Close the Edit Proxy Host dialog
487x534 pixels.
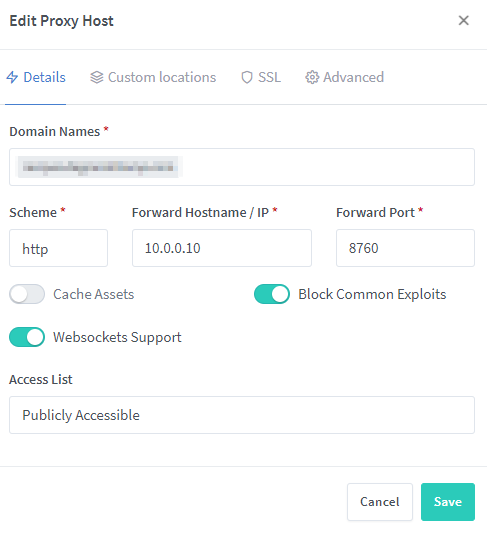[x=464, y=20]
